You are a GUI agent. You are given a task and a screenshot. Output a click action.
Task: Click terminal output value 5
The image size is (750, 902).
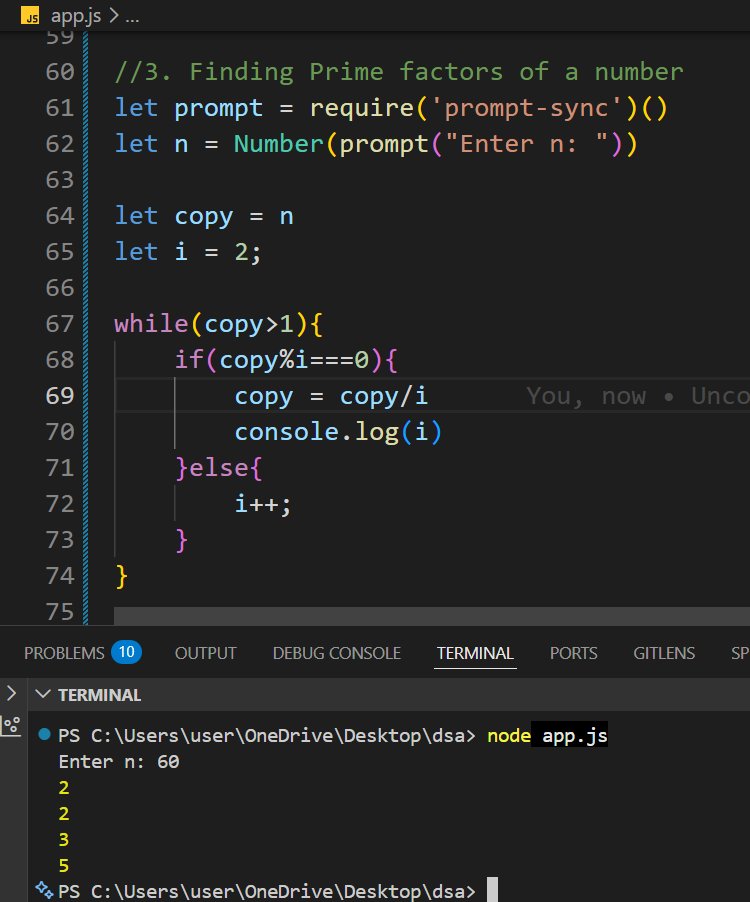[x=64, y=865]
